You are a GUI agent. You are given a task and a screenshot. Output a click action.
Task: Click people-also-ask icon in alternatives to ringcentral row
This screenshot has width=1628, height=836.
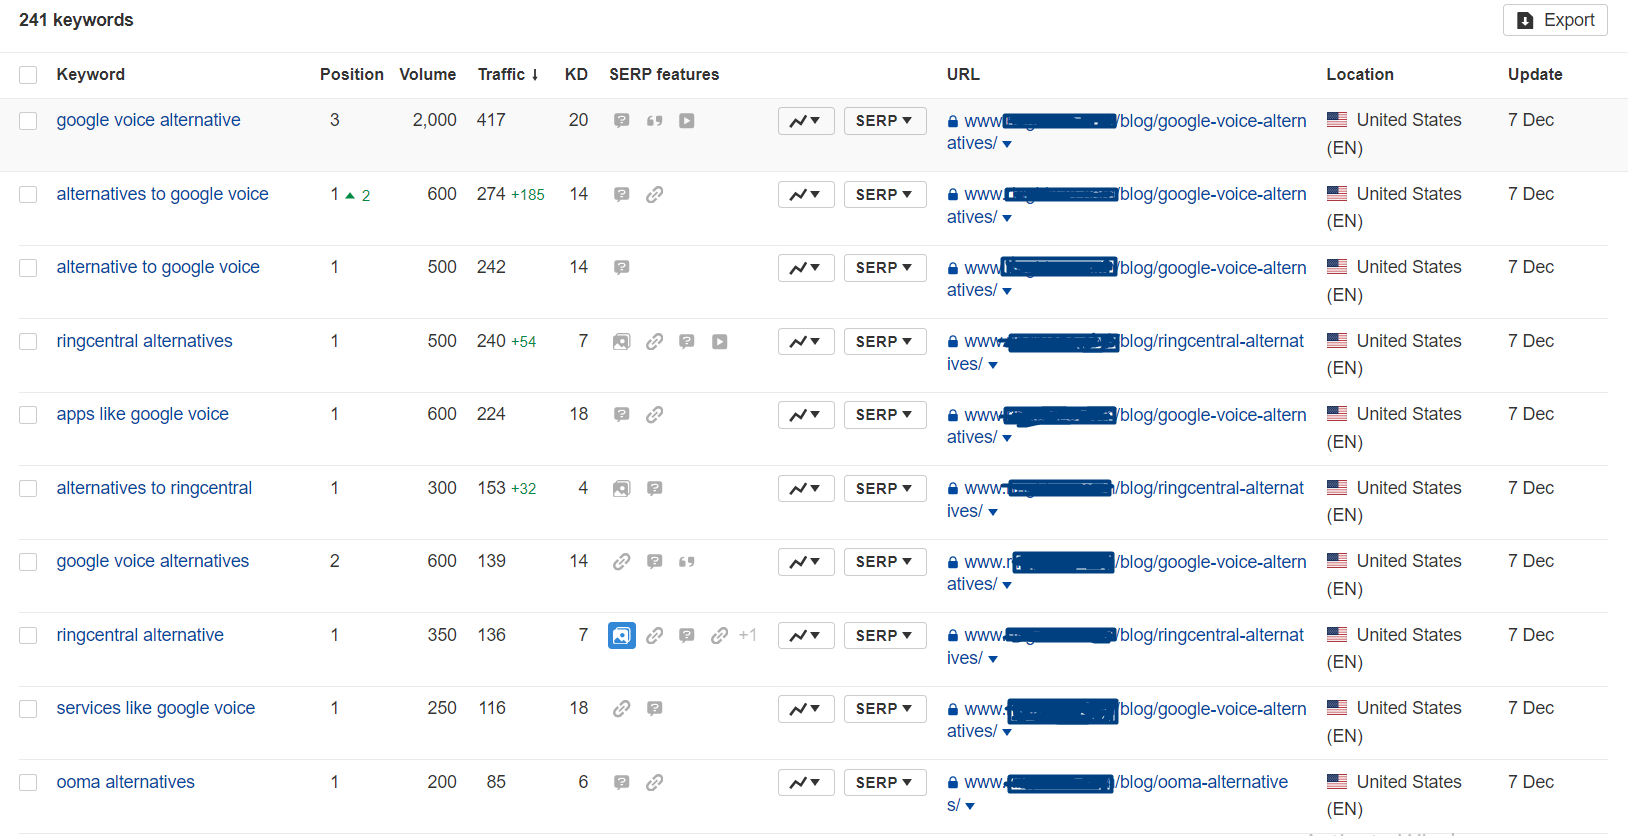click(x=654, y=489)
